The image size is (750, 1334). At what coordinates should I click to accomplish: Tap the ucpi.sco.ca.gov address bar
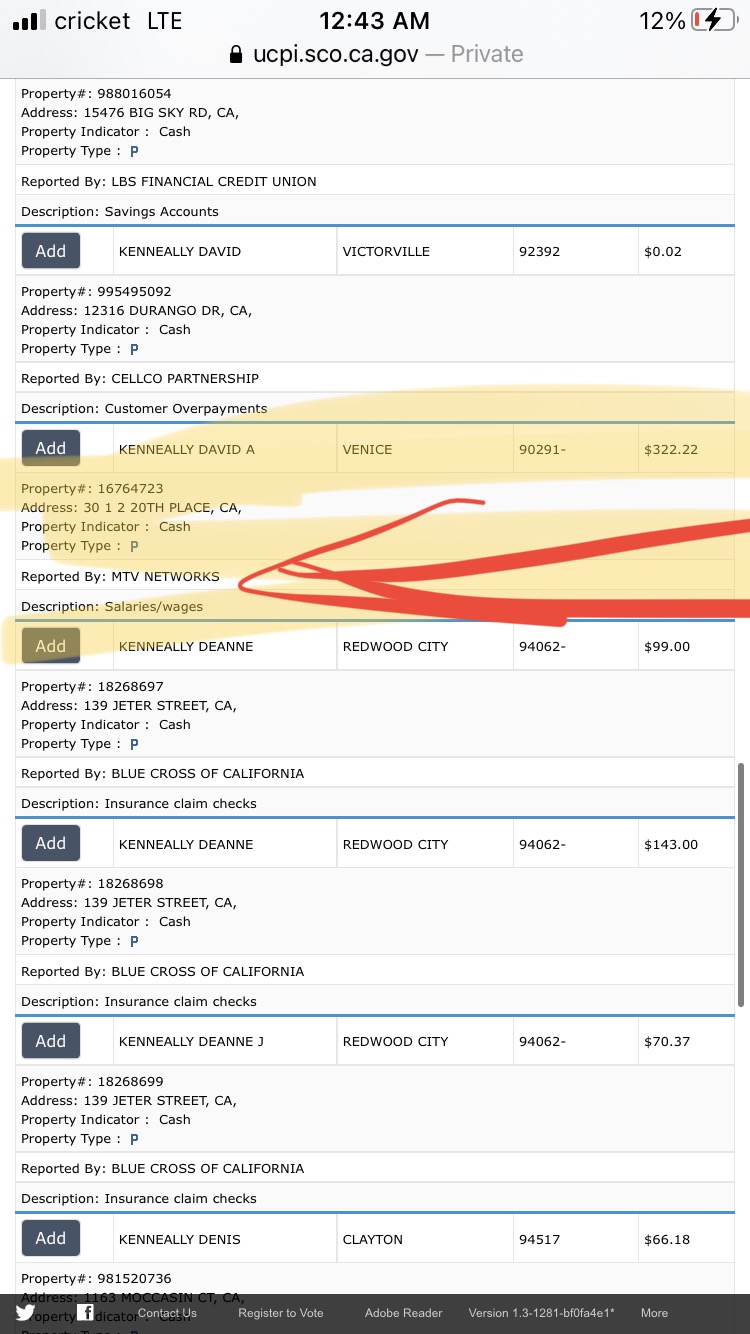(x=376, y=54)
